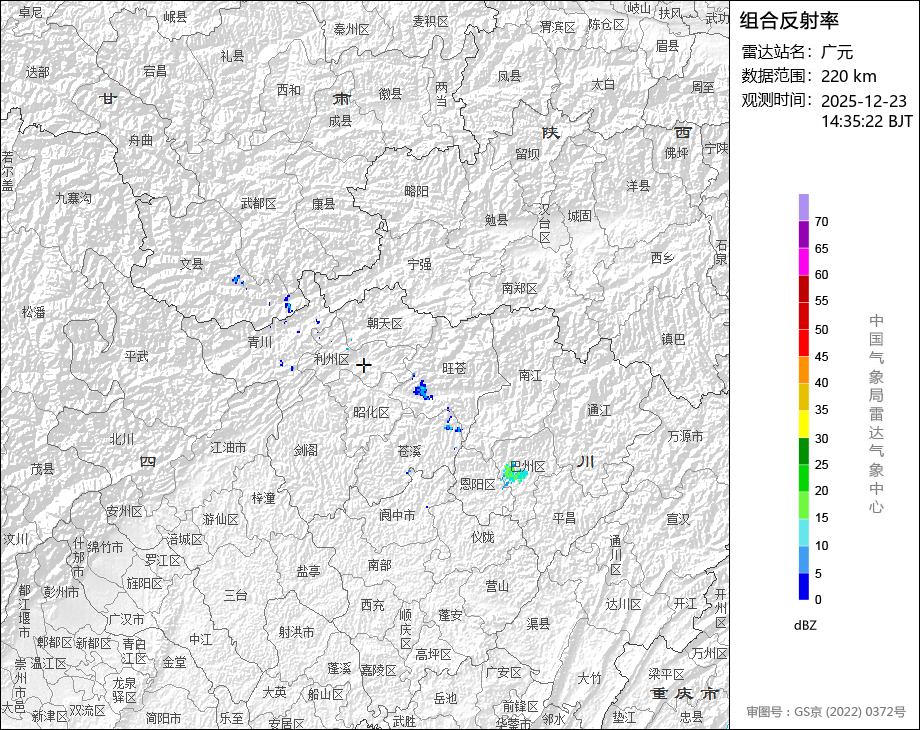Click the 阆中市 map label
The height and width of the screenshot is (730, 920).
(397, 515)
